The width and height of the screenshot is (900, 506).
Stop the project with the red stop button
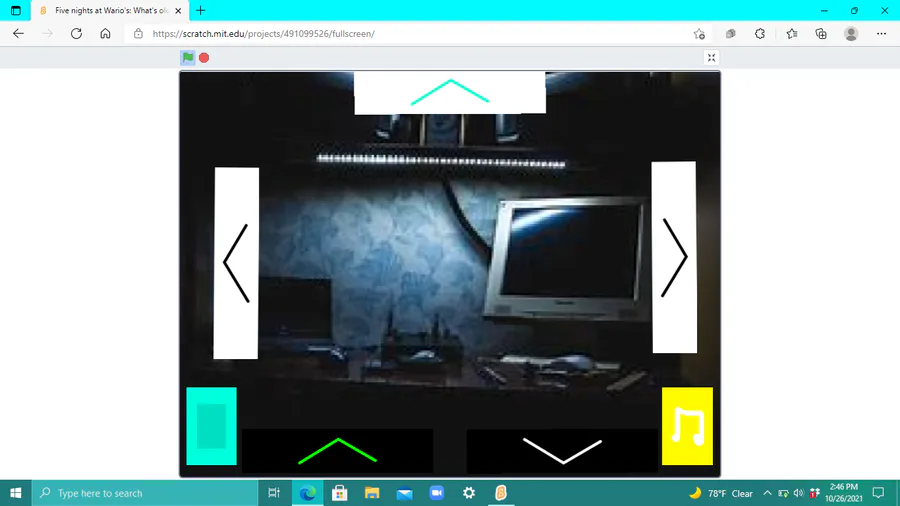(x=204, y=57)
